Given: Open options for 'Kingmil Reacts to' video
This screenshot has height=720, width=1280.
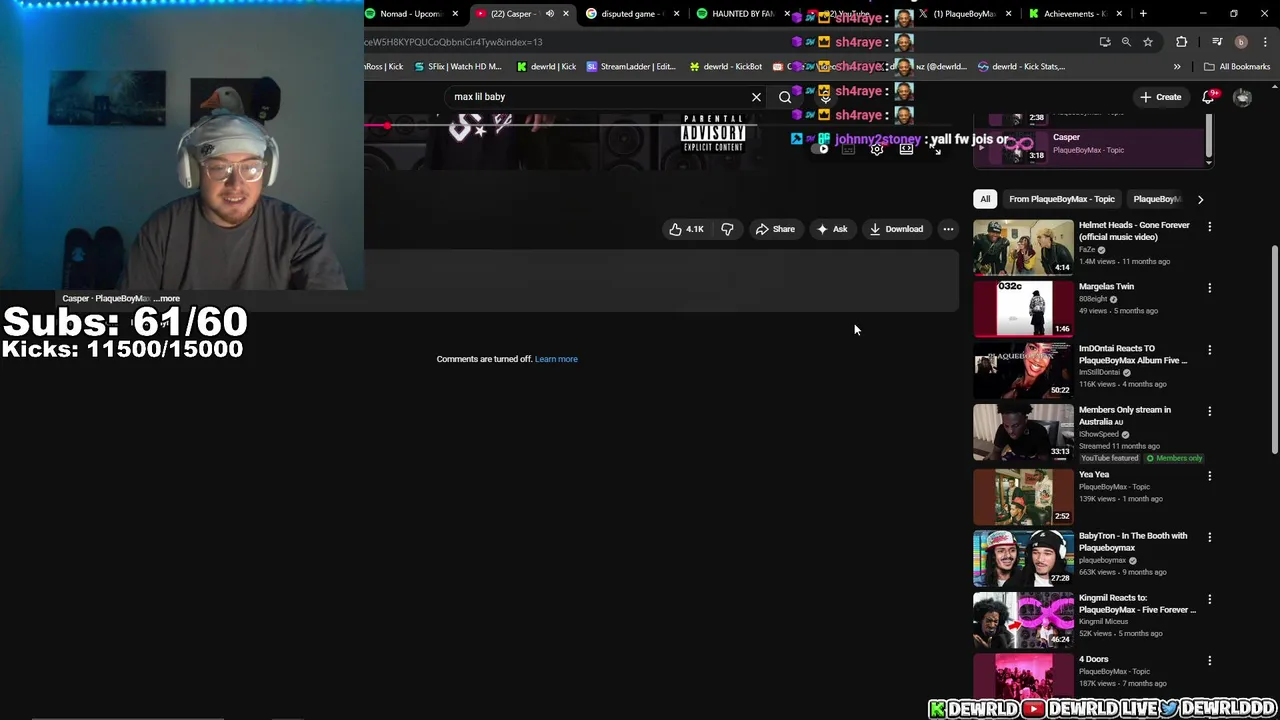Looking at the screenshot, I should click(1209, 599).
